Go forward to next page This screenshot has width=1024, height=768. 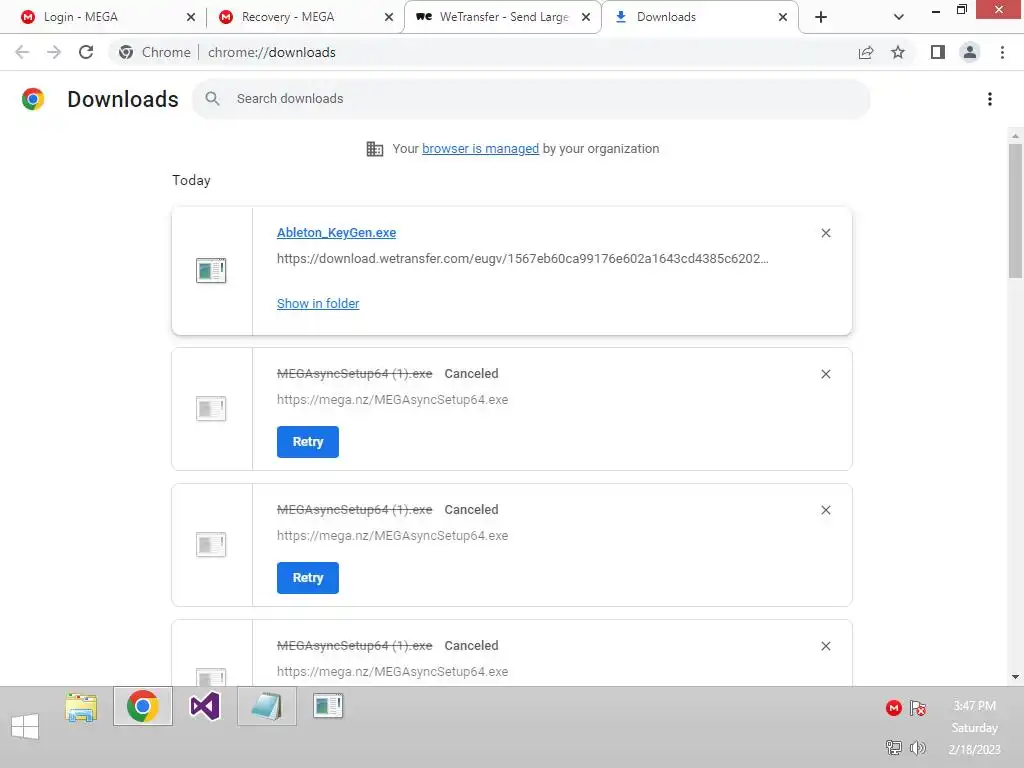click(x=54, y=52)
